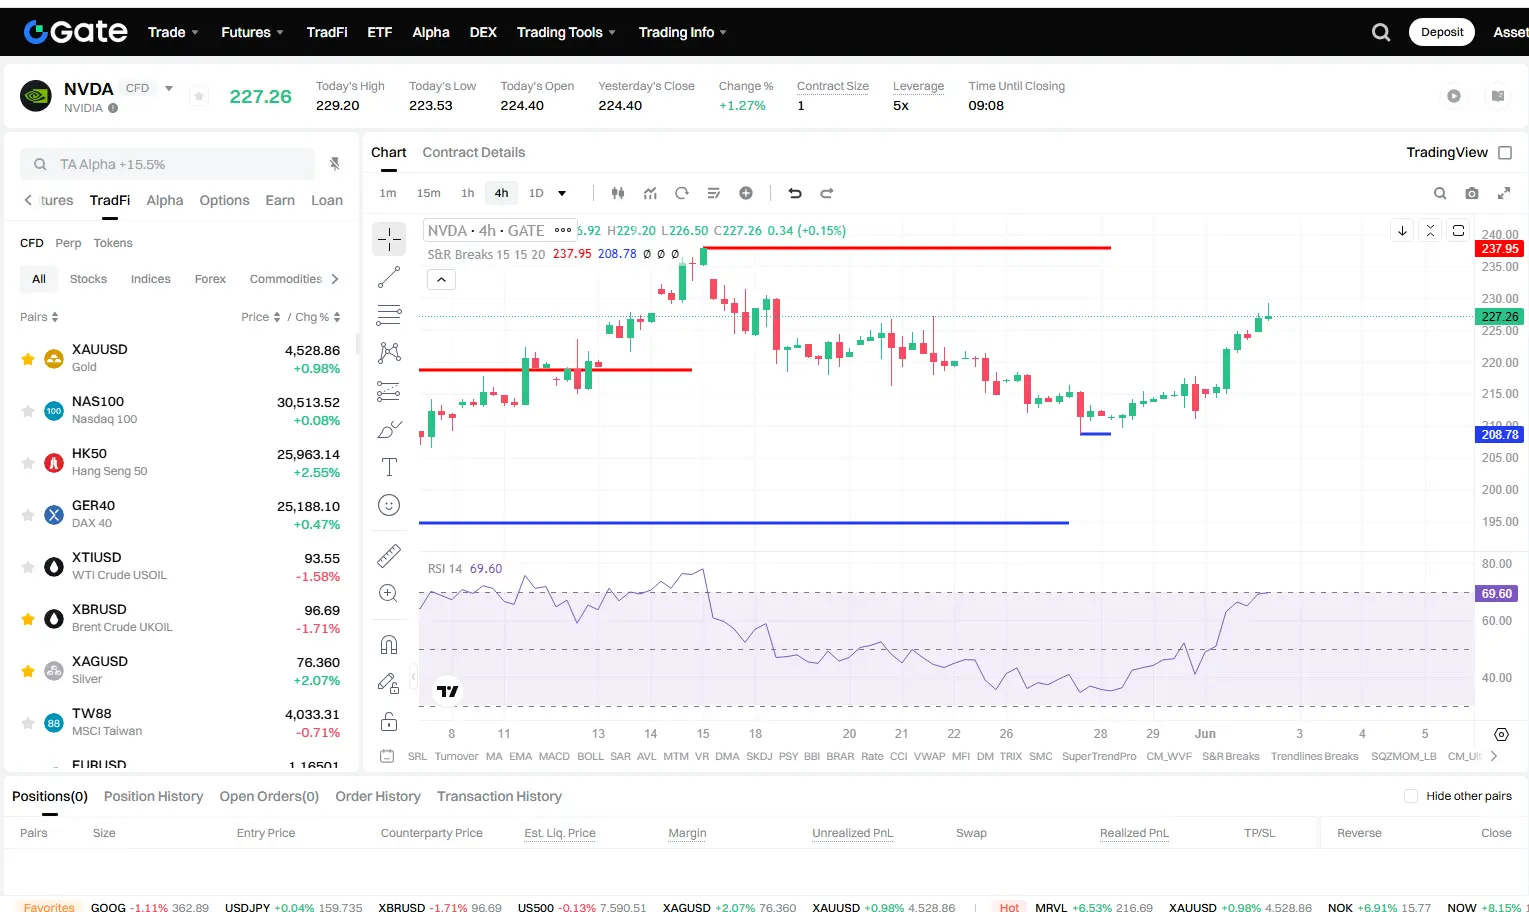Toggle favorite star for XBRUSD

[x=28, y=618]
